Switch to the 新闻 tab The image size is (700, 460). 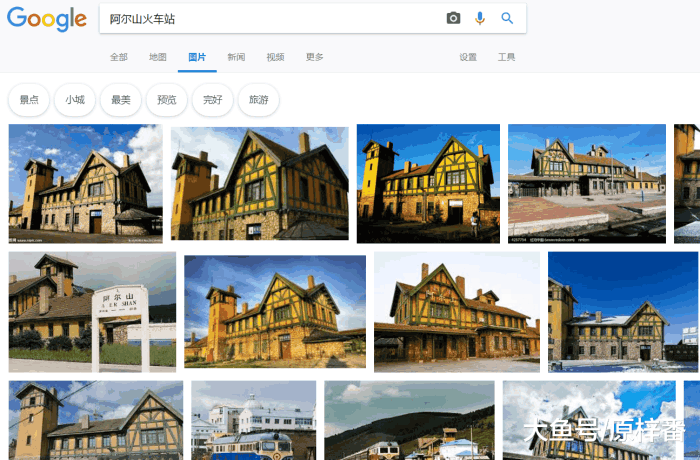tap(236, 57)
